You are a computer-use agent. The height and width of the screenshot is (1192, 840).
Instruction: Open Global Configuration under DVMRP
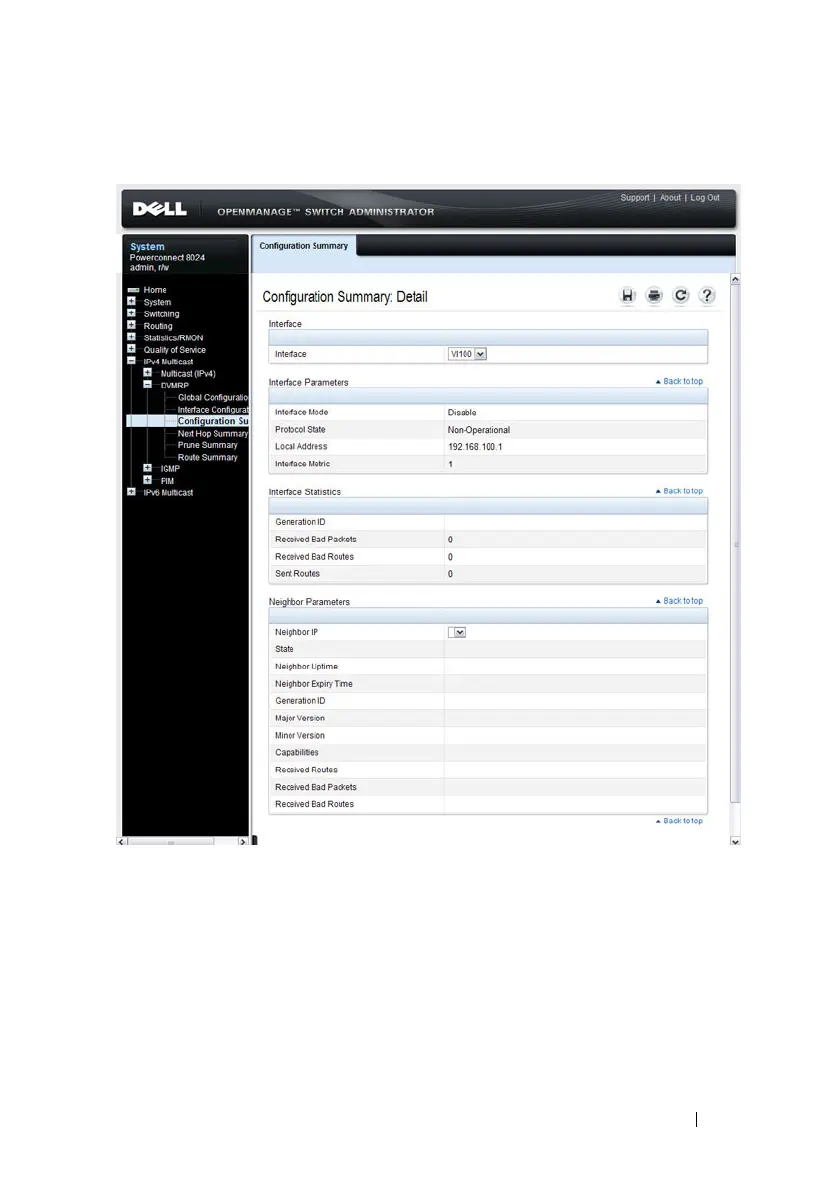coord(213,398)
